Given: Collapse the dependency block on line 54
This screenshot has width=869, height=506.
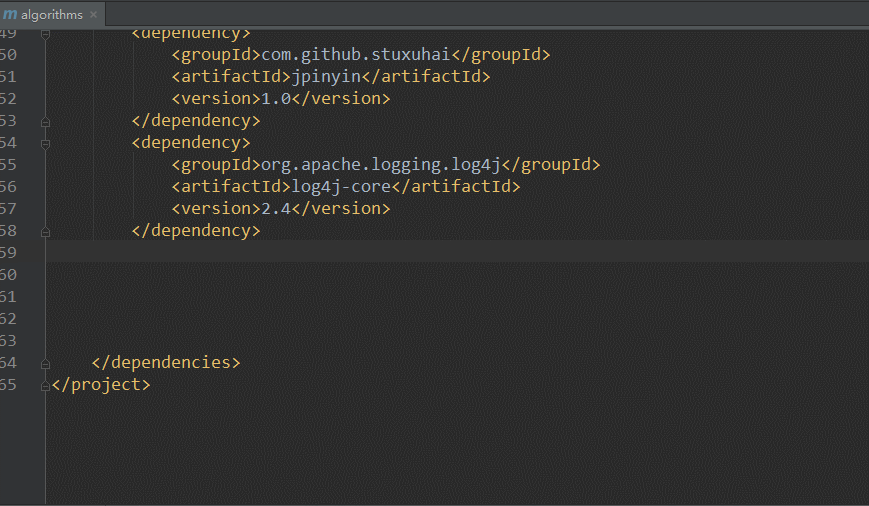Looking at the screenshot, I should tap(45, 144).
